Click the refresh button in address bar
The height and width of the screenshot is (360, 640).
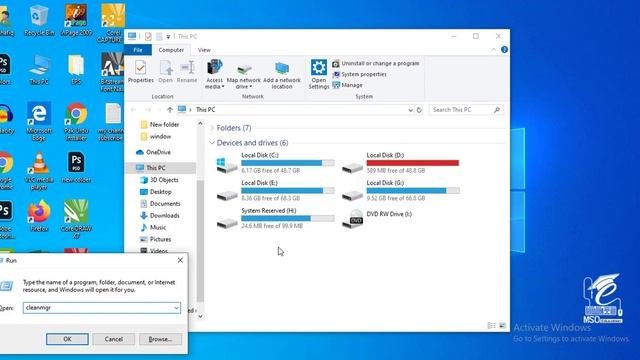419,110
